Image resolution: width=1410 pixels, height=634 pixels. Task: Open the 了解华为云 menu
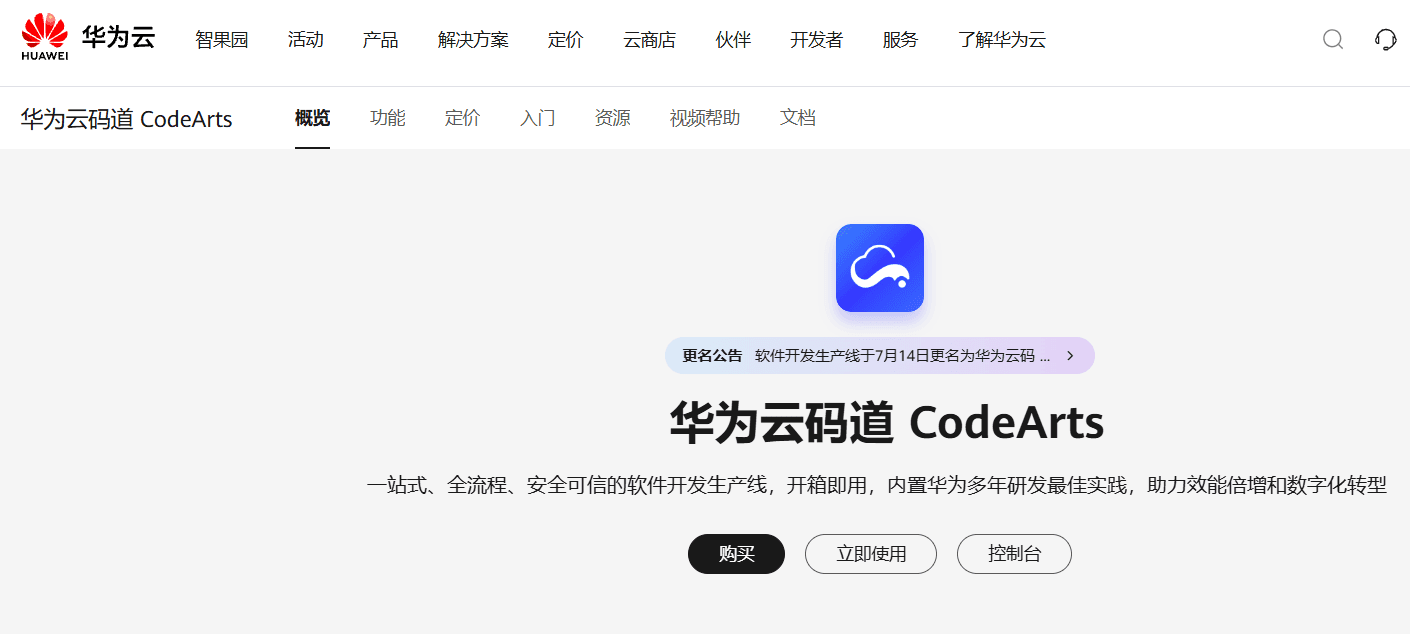coord(1002,40)
